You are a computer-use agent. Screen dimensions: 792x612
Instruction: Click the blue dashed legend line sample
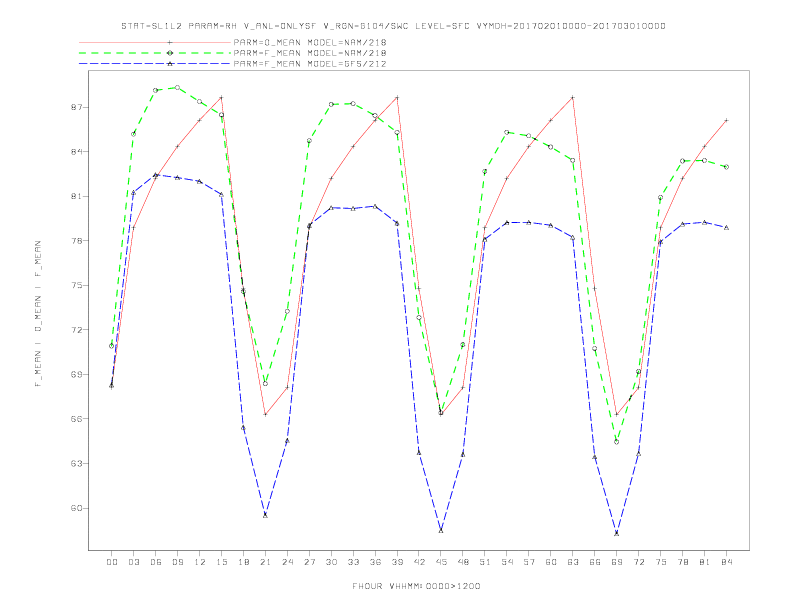[x=155, y=64]
